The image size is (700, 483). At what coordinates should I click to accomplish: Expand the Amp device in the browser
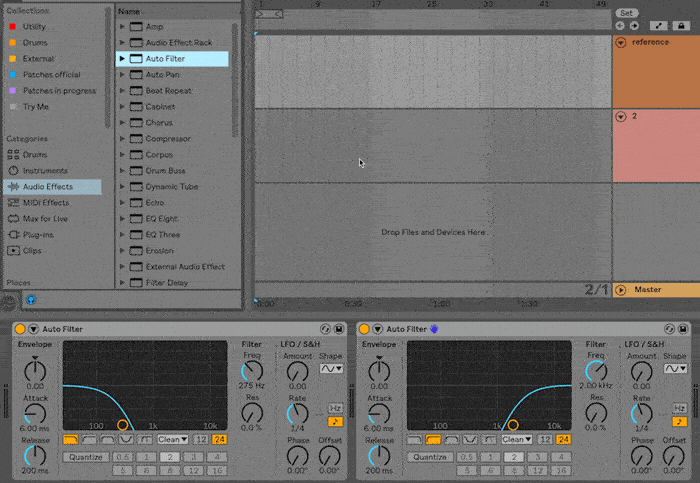(122, 27)
